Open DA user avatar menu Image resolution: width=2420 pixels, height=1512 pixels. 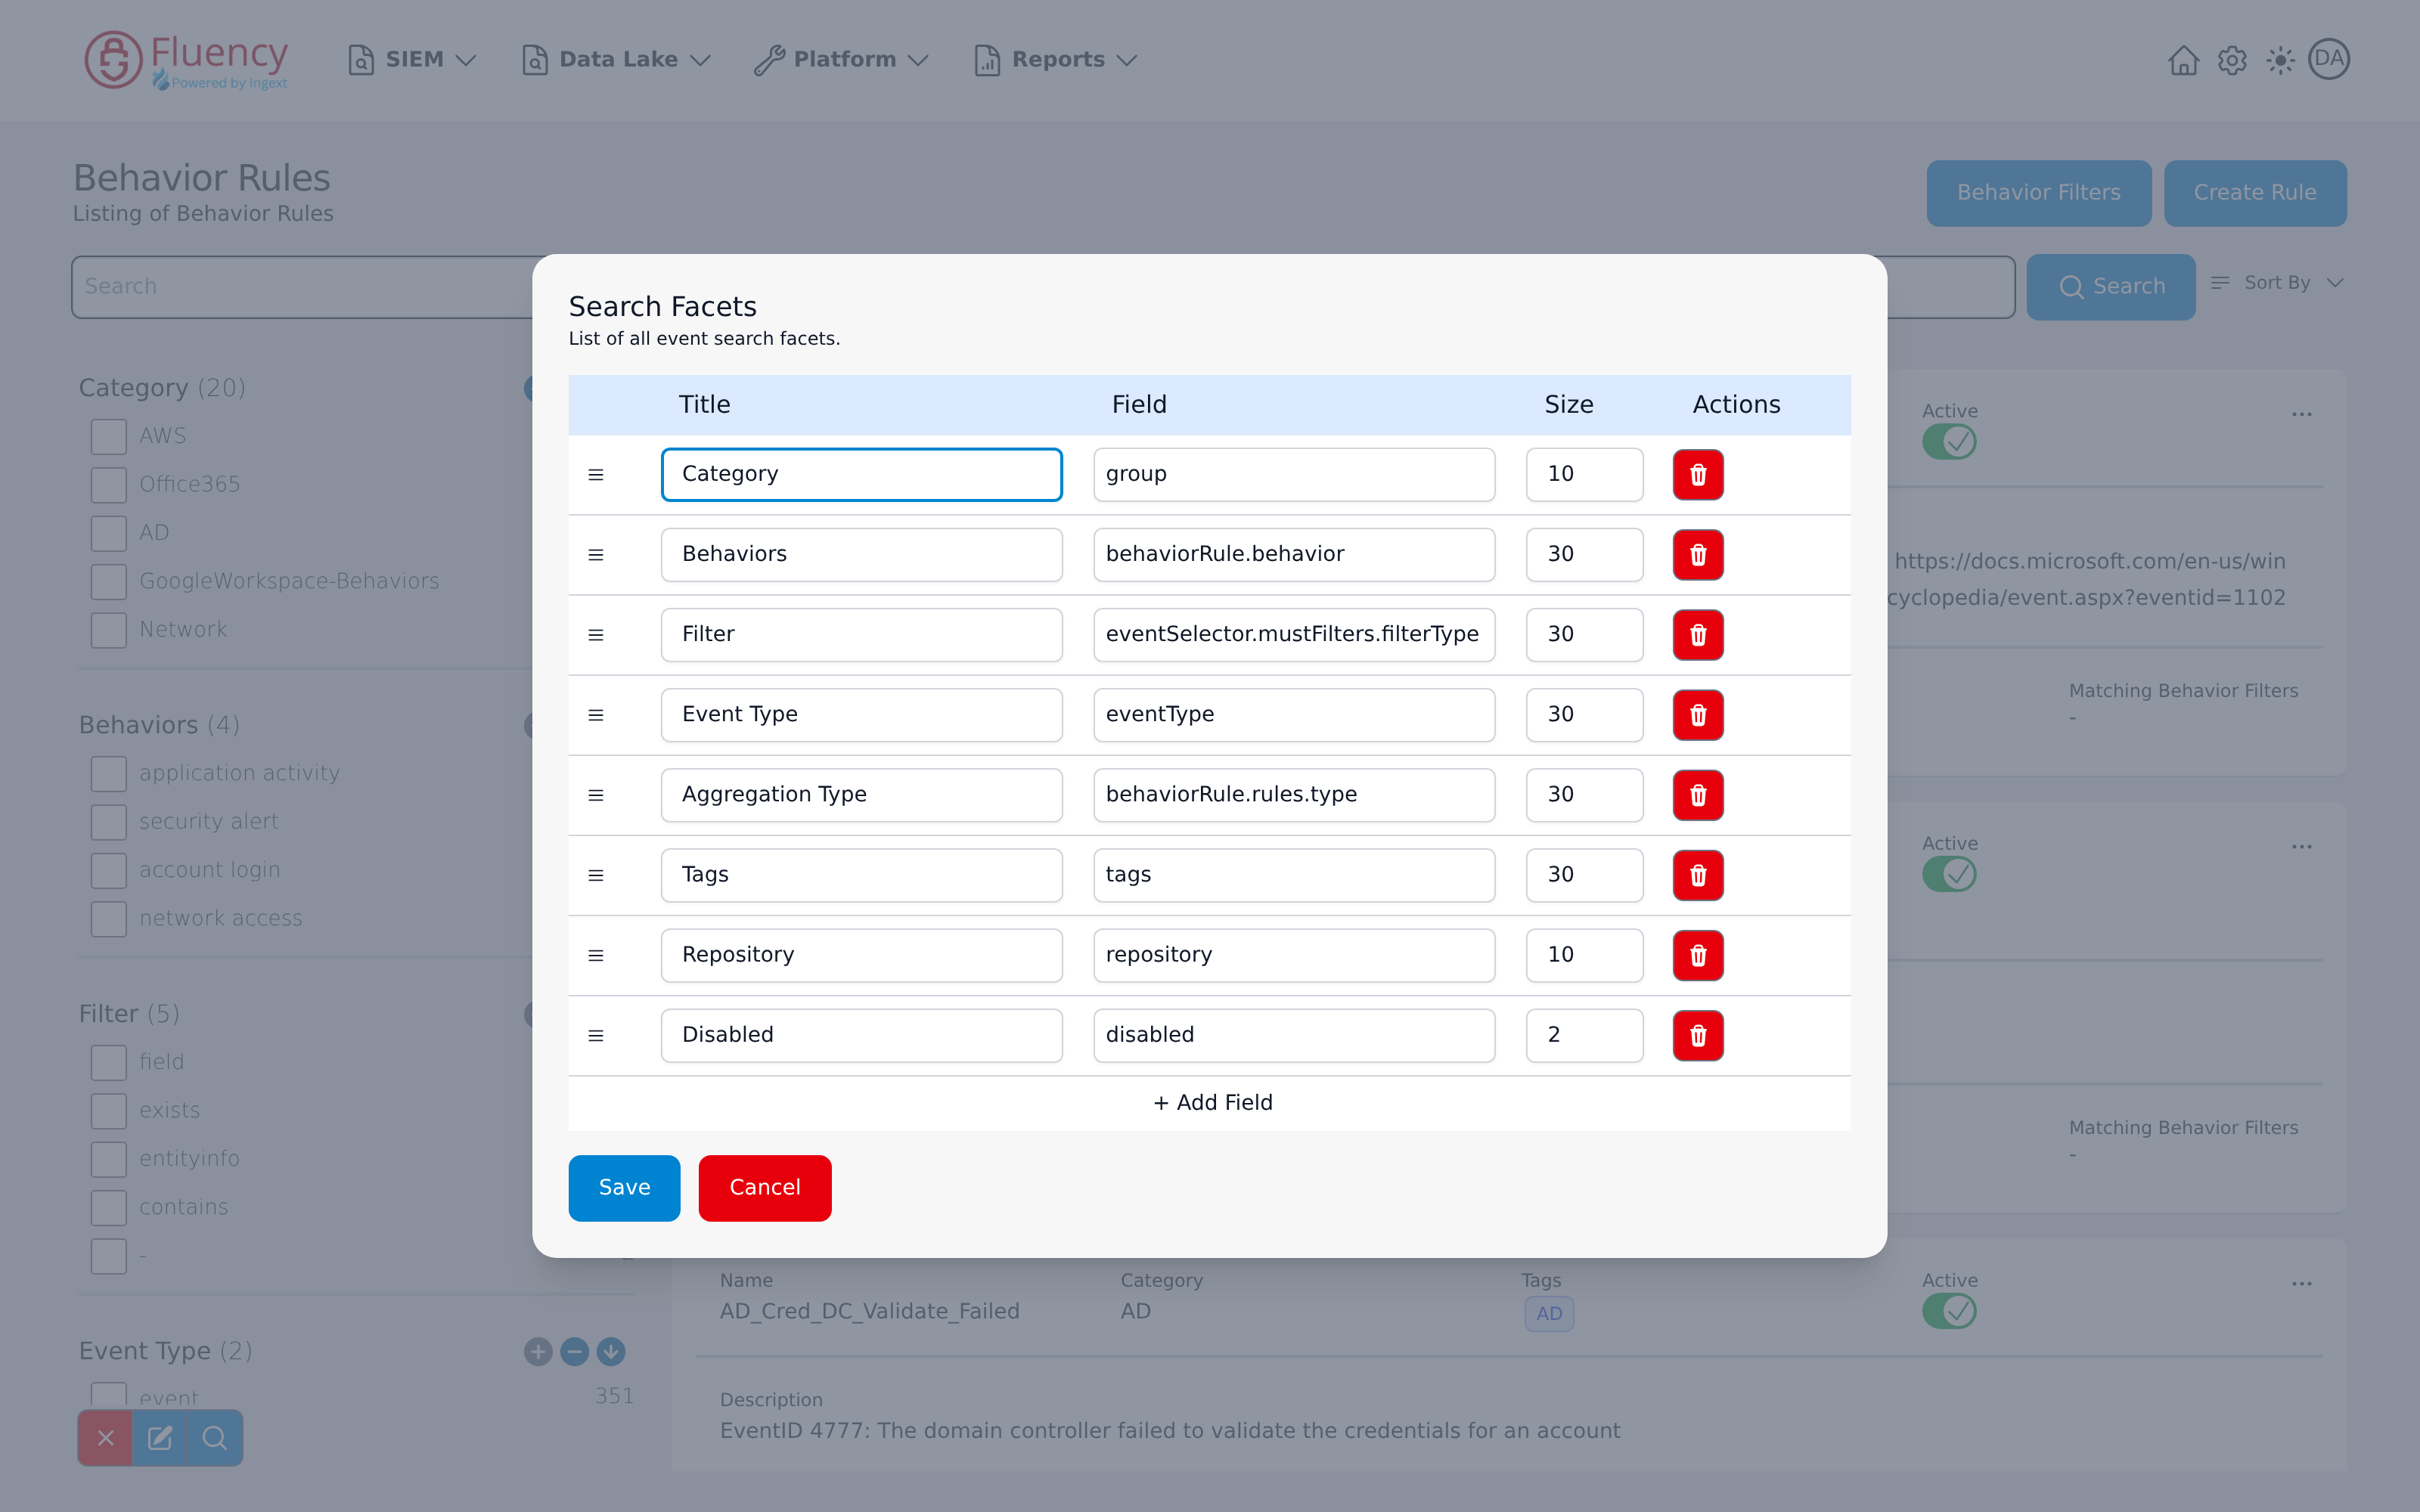point(2329,59)
